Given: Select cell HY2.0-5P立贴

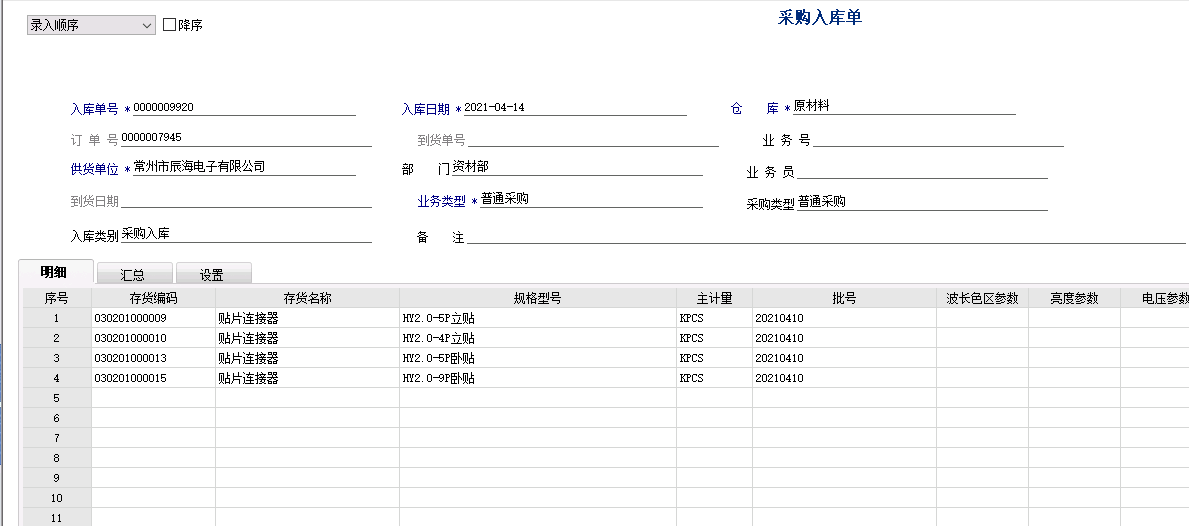Looking at the screenshot, I should 538,318.
